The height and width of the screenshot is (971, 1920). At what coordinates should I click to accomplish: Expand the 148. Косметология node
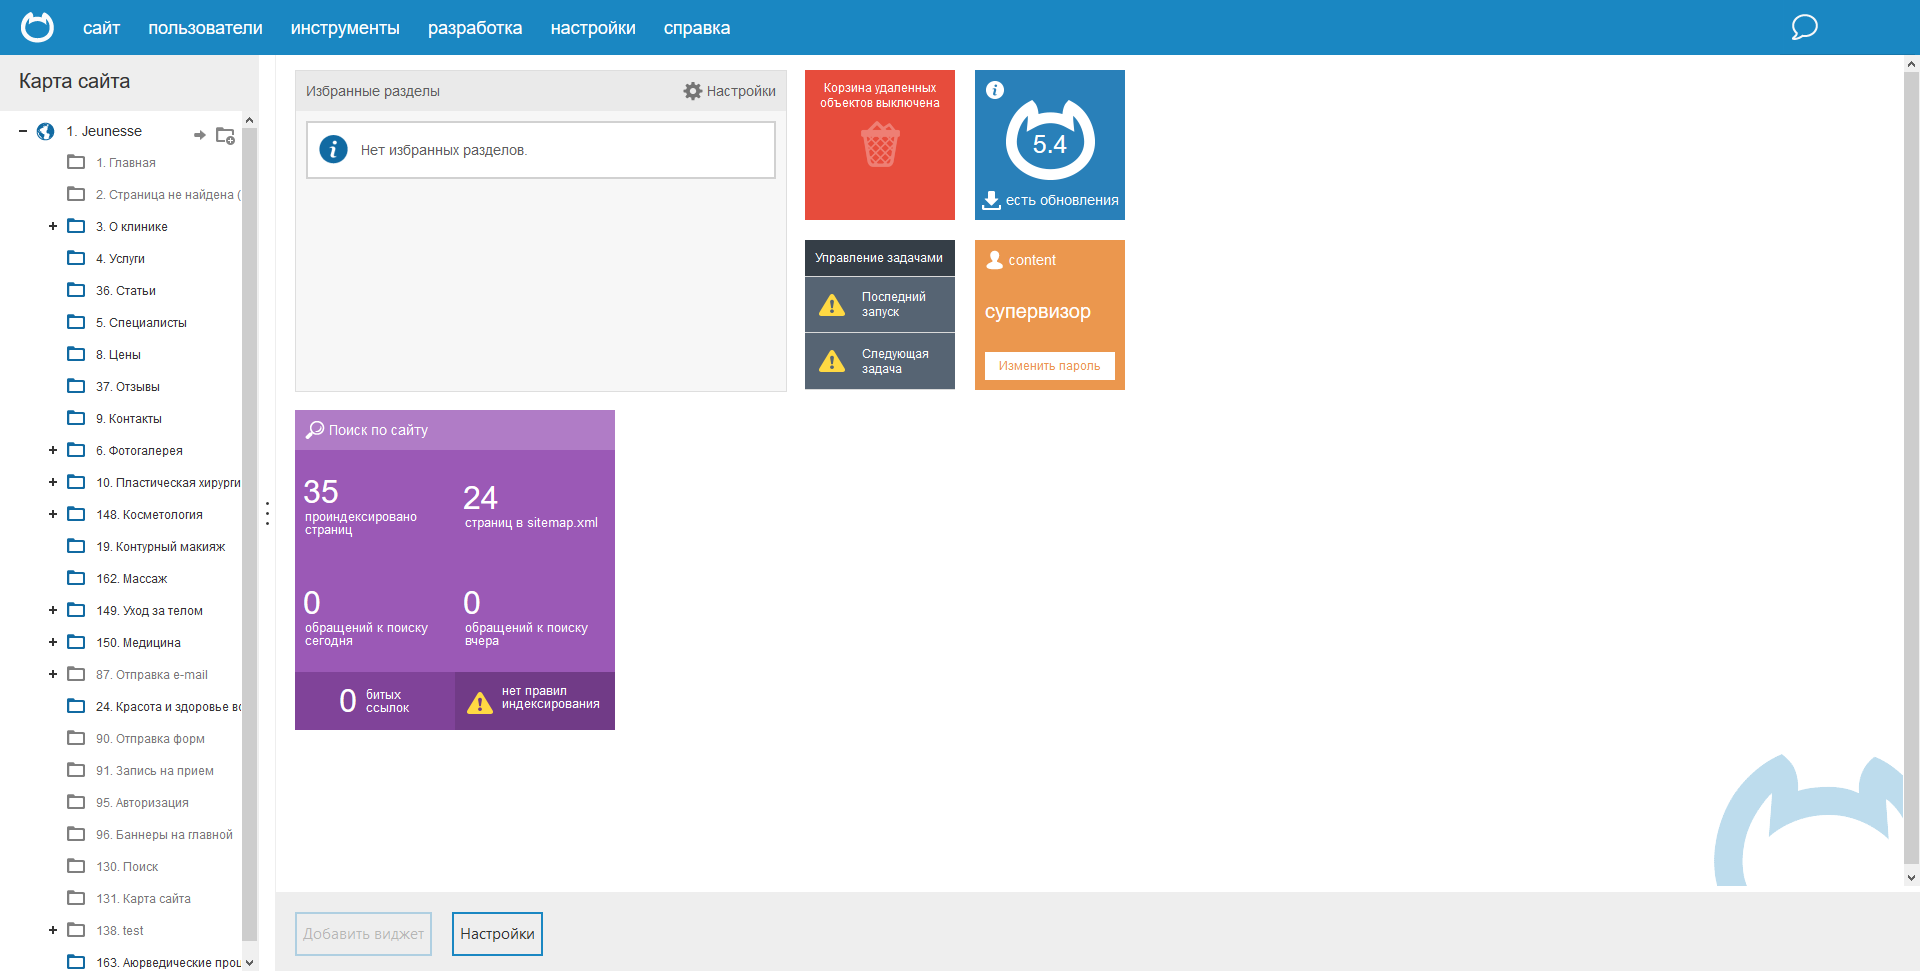tap(53, 514)
